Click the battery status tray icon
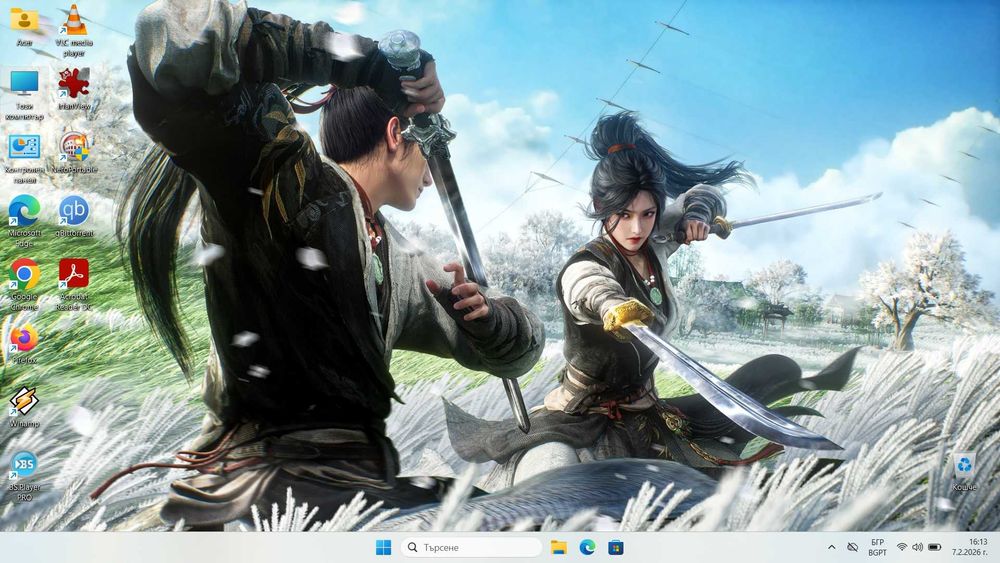Image resolution: width=1000 pixels, height=563 pixels. [x=935, y=547]
